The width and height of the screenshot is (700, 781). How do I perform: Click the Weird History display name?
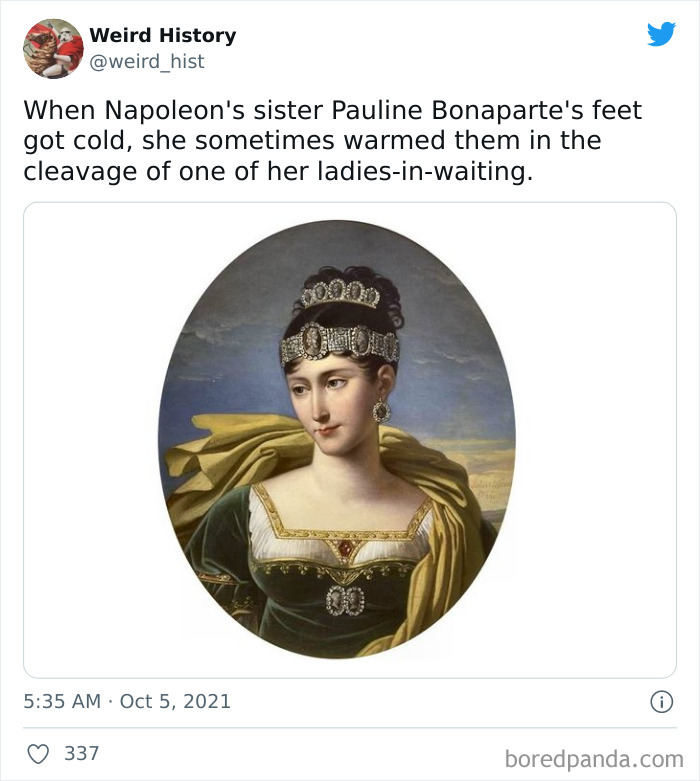tap(162, 35)
